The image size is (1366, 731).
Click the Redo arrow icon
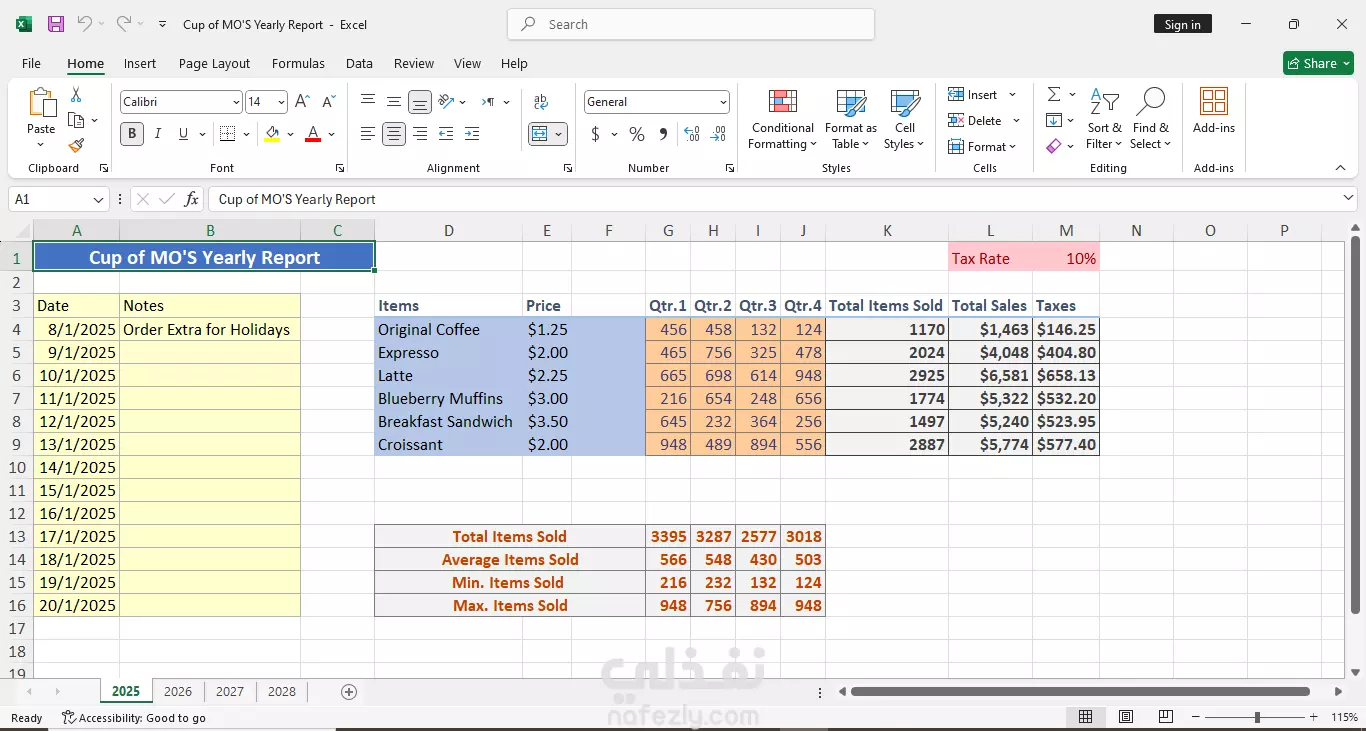[123, 24]
